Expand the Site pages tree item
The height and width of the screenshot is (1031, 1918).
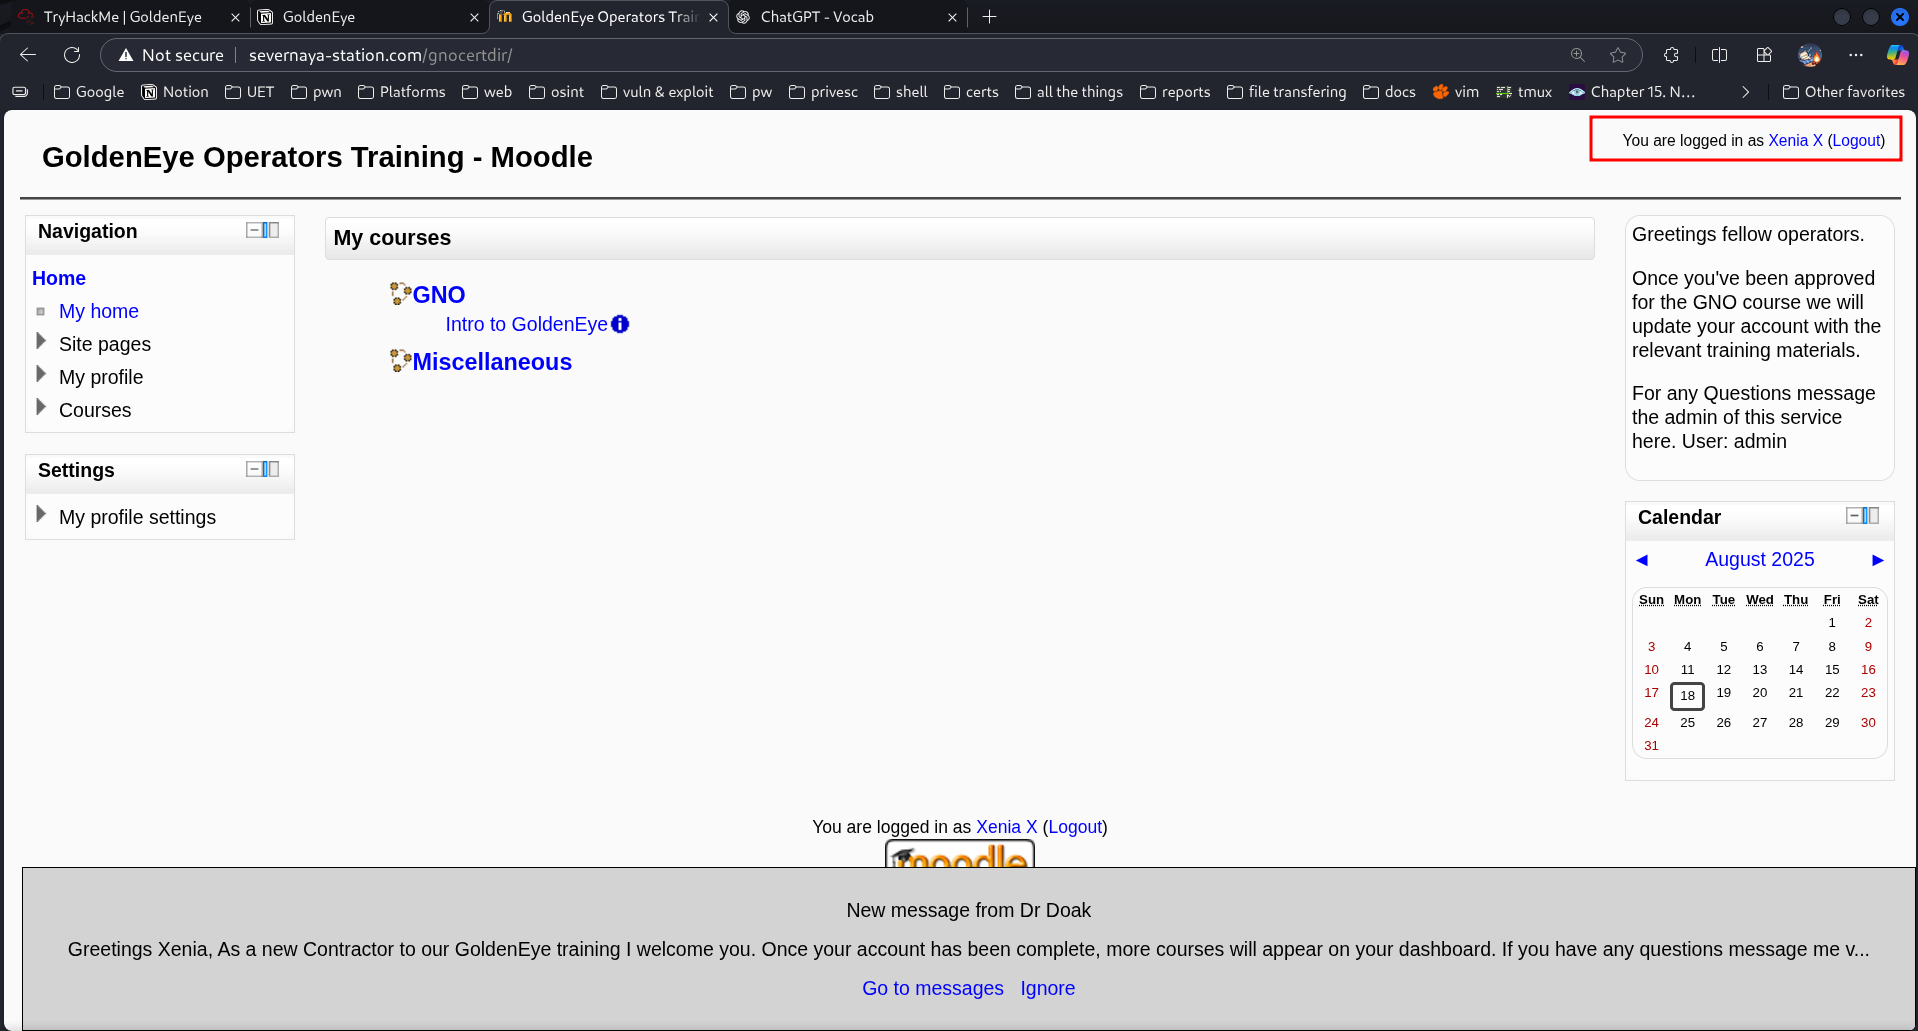41,342
